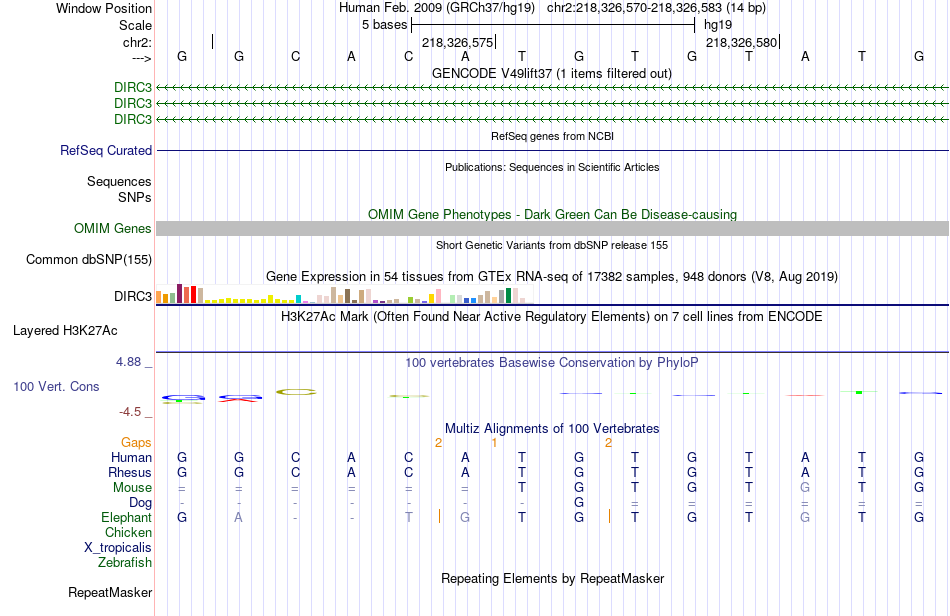
Task: Open the '100 vertebrates Basewise Conservation by PhyloP' title
Action: (552, 363)
